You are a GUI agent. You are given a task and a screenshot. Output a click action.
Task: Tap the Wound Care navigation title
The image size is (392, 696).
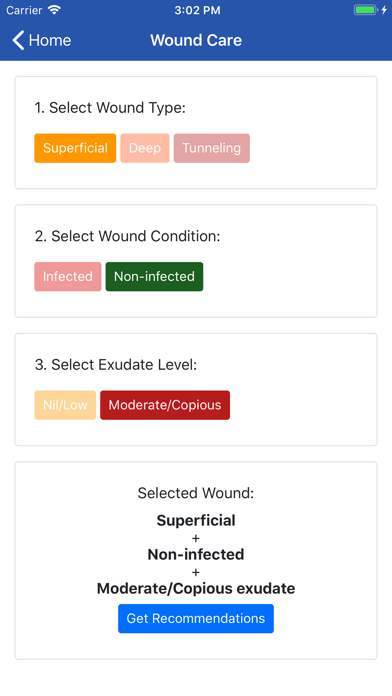point(196,40)
